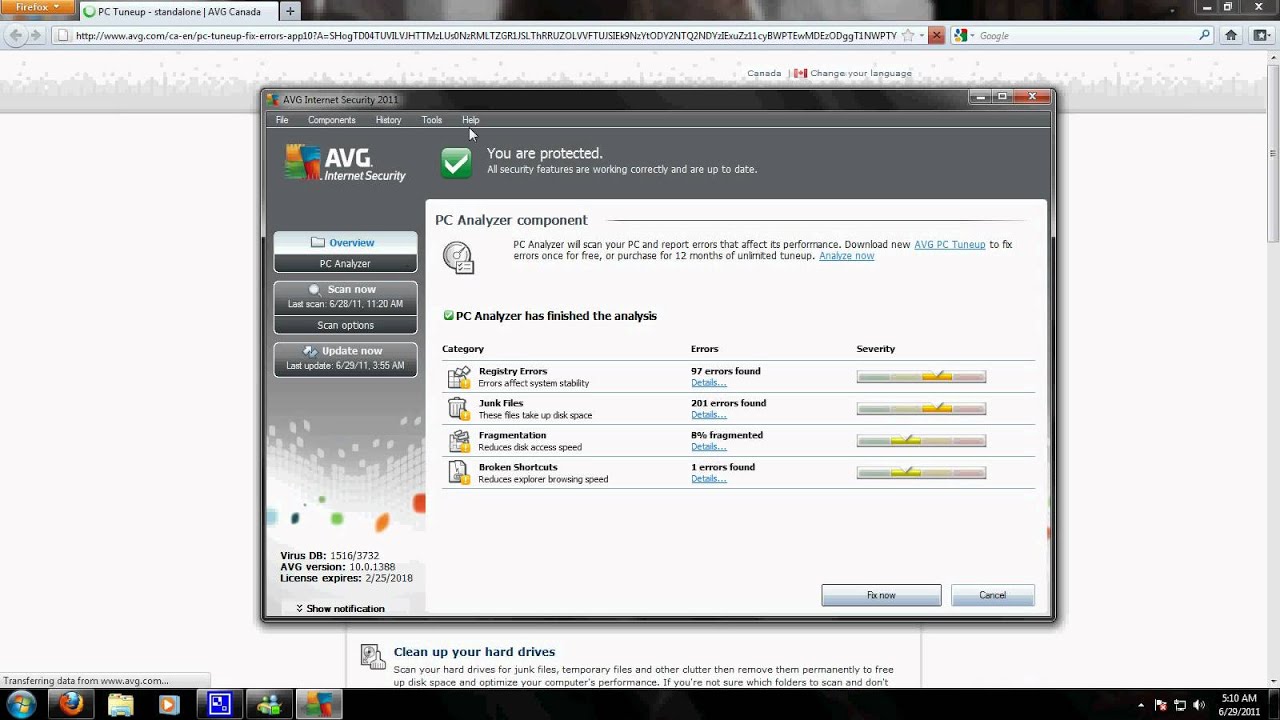Open Details for Junk Files
This screenshot has height=720, width=1280.
click(708, 414)
